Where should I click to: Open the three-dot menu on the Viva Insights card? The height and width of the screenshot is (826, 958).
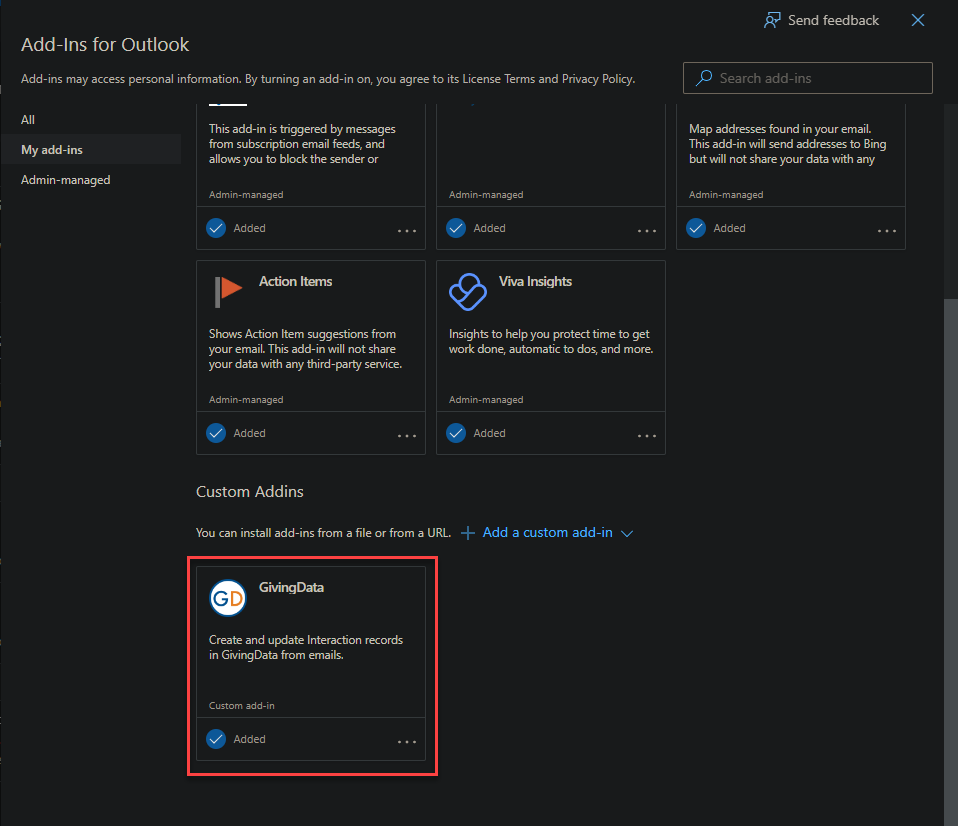point(646,435)
